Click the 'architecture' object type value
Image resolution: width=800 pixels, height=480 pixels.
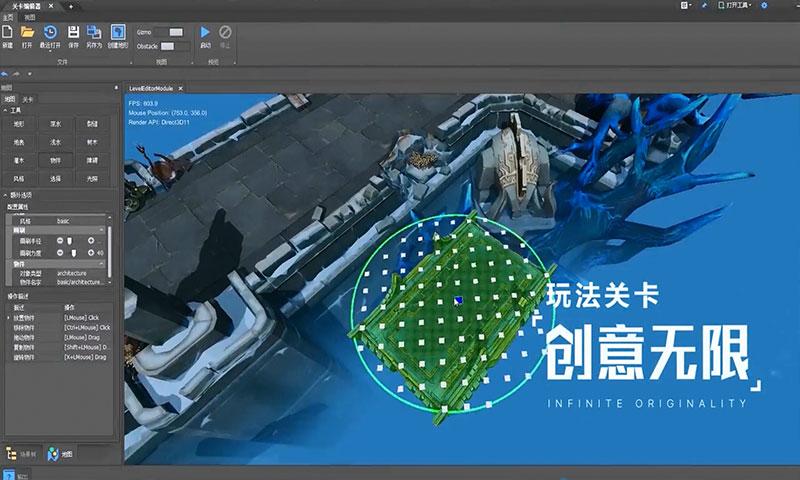(x=71, y=273)
